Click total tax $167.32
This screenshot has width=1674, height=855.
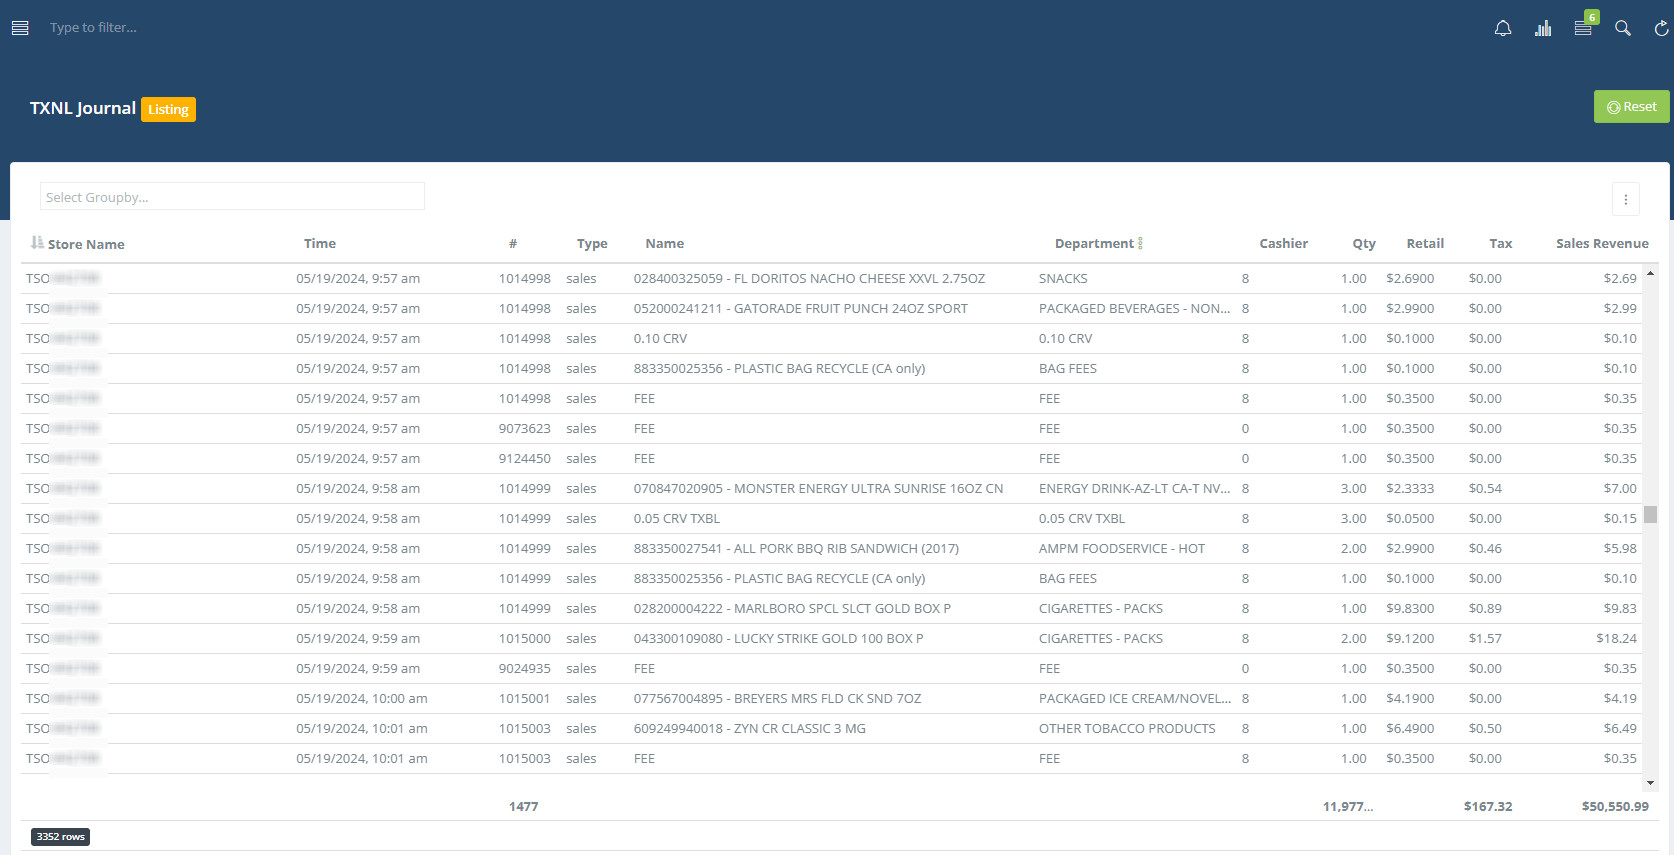pyautogui.click(x=1488, y=806)
